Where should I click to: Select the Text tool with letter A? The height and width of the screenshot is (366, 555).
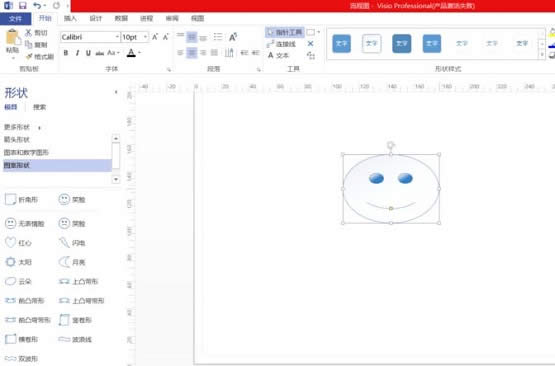[278, 55]
